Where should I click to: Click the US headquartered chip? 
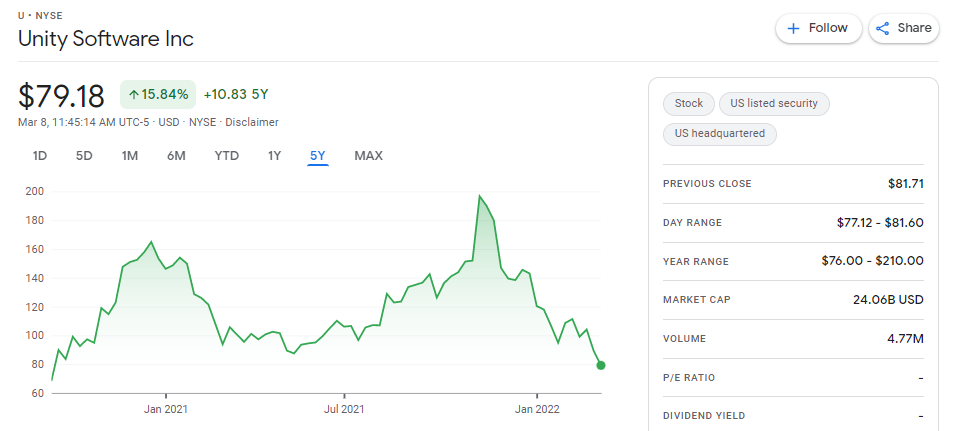pos(720,133)
